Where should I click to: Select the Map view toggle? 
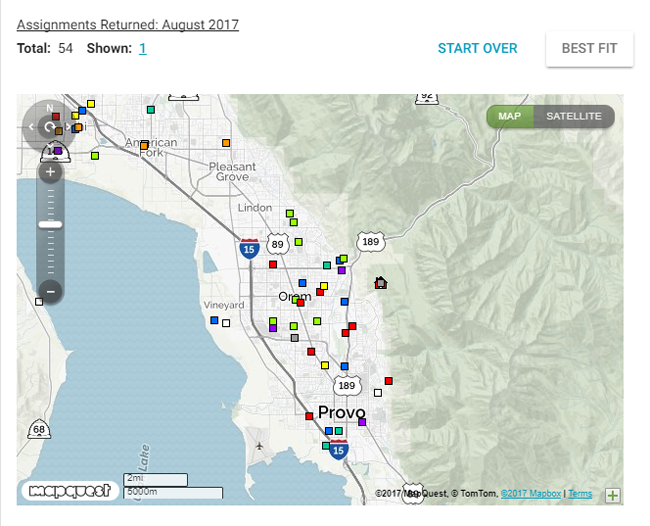509,116
